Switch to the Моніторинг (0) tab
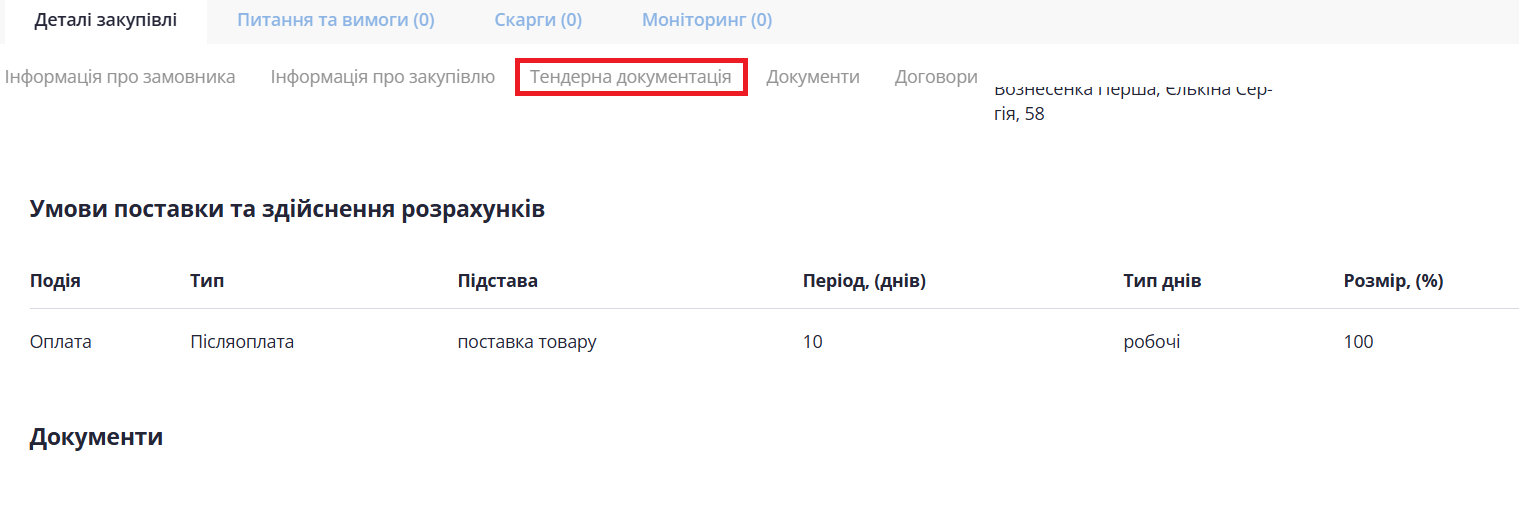The width and height of the screenshot is (1539, 524). click(x=706, y=20)
